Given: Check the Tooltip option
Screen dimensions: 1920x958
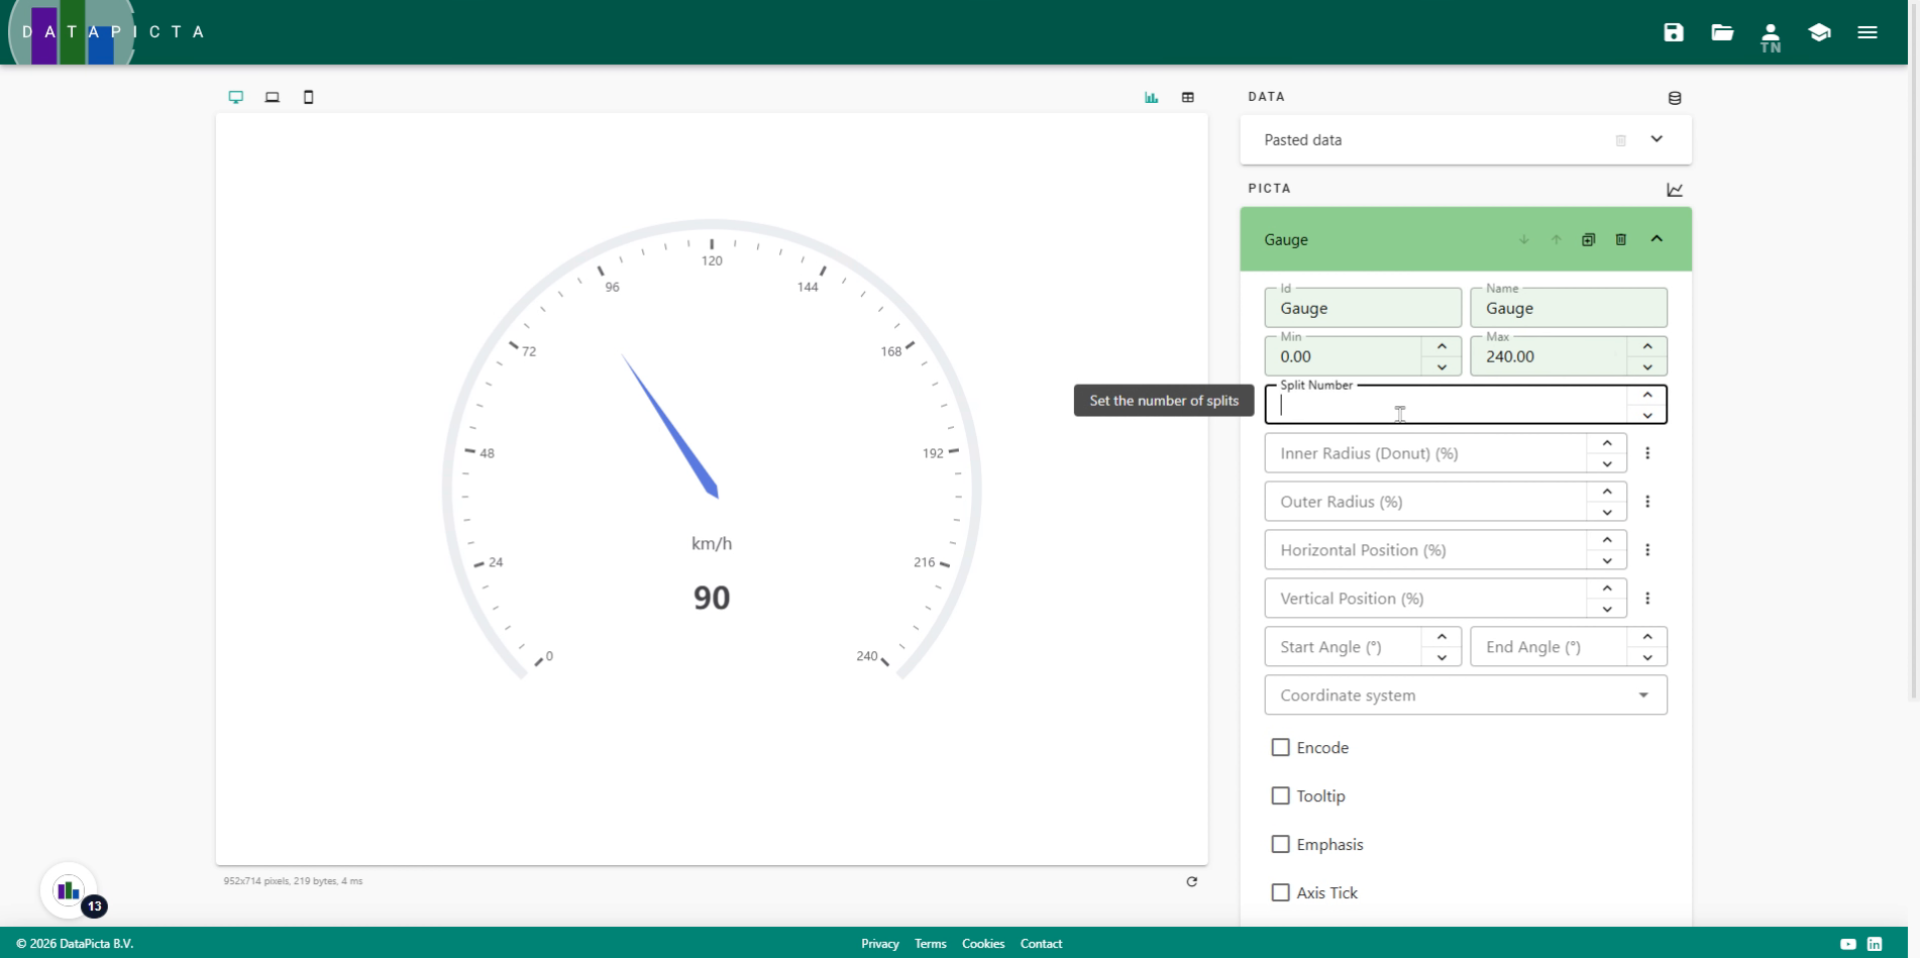Looking at the screenshot, I should pos(1280,796).
